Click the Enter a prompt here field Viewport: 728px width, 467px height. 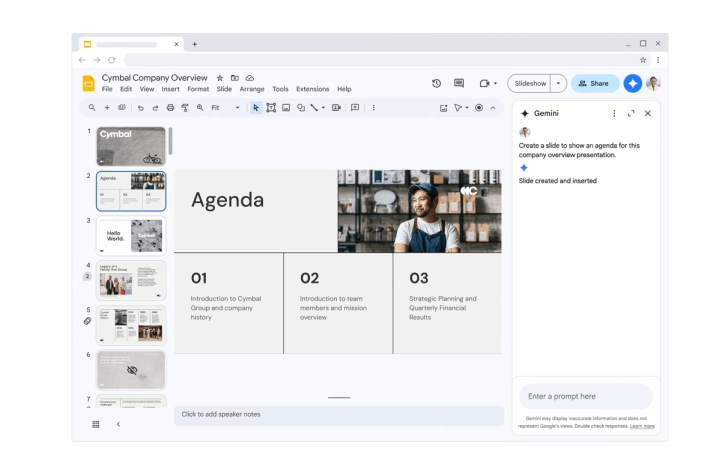click(x=586, y=396)
